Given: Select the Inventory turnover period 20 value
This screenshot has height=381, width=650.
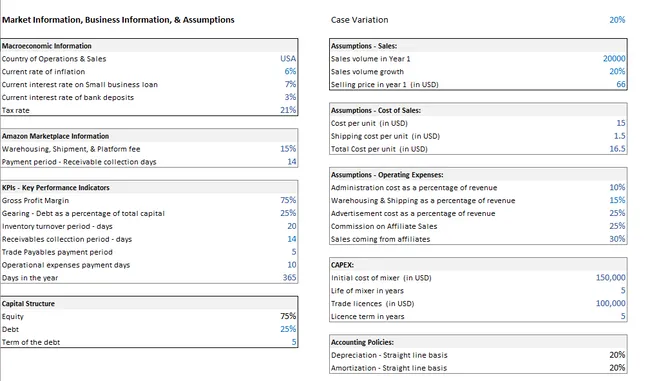Looking at the screenshot, I should pyautogui.click(x=291, y=226).
